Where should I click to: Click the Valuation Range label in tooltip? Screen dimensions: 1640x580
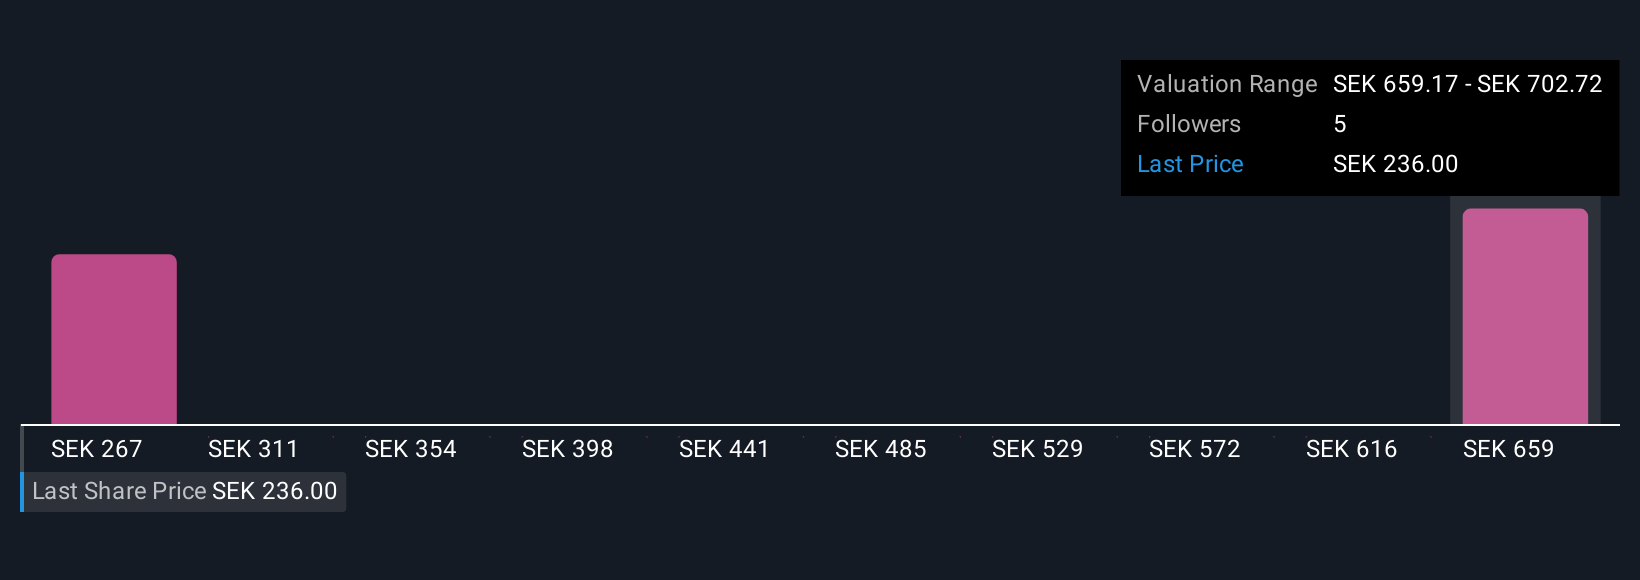(x=1227, y=84)
